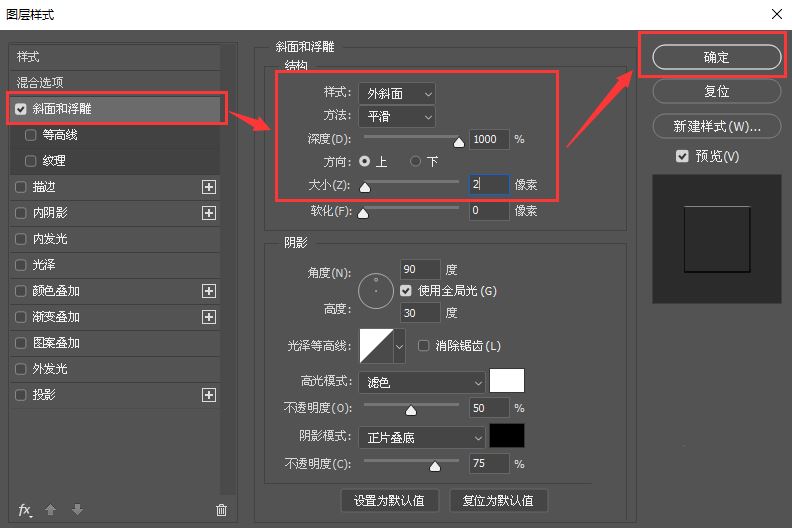Enable the 投影 checkbox
The image size is (792, 528).
tap(20, 395)
